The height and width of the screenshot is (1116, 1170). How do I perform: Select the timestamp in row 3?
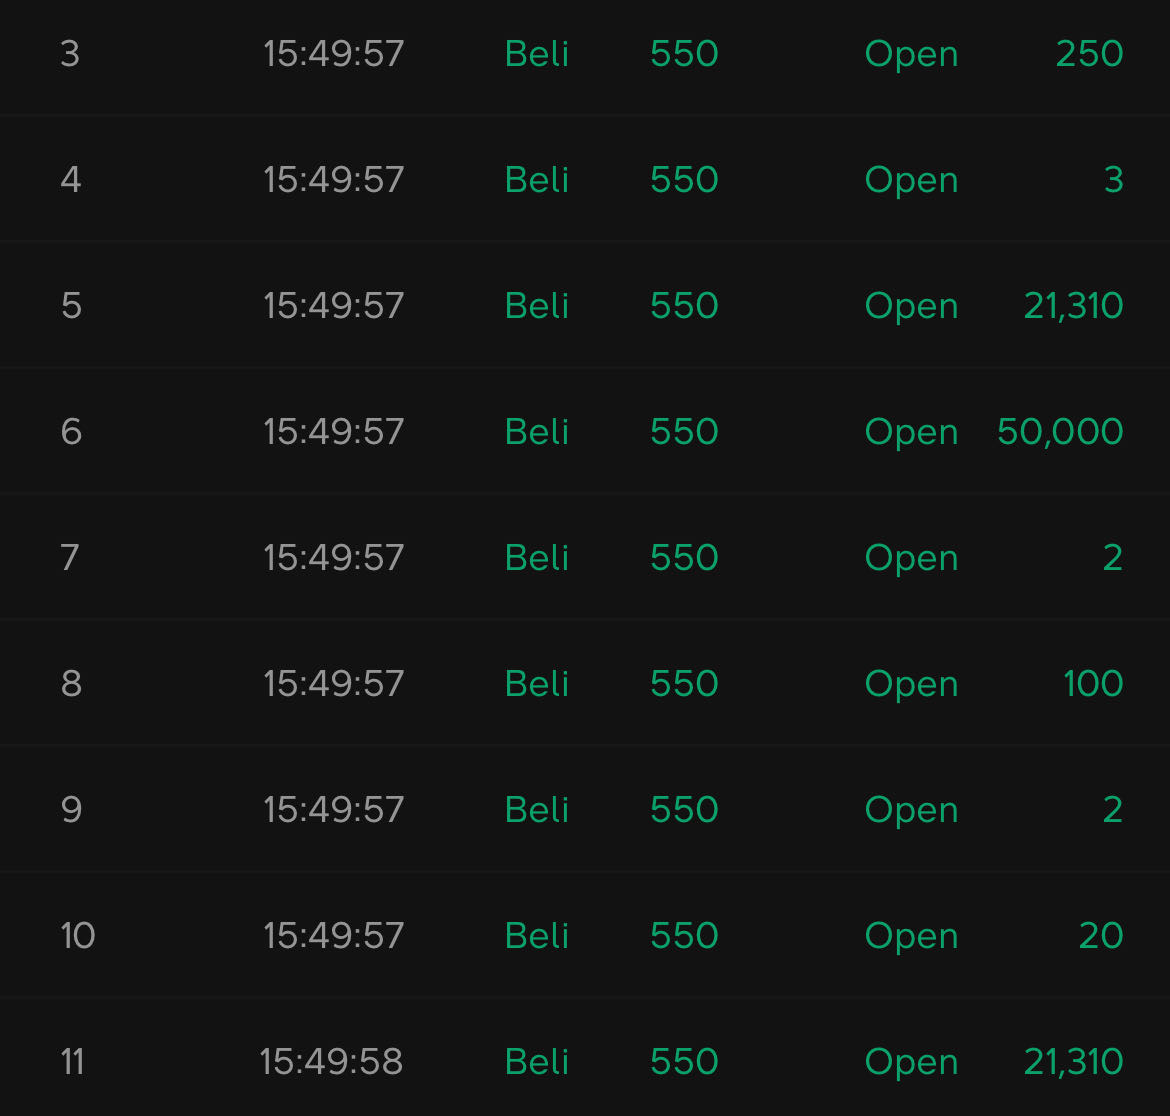(333, 54)
